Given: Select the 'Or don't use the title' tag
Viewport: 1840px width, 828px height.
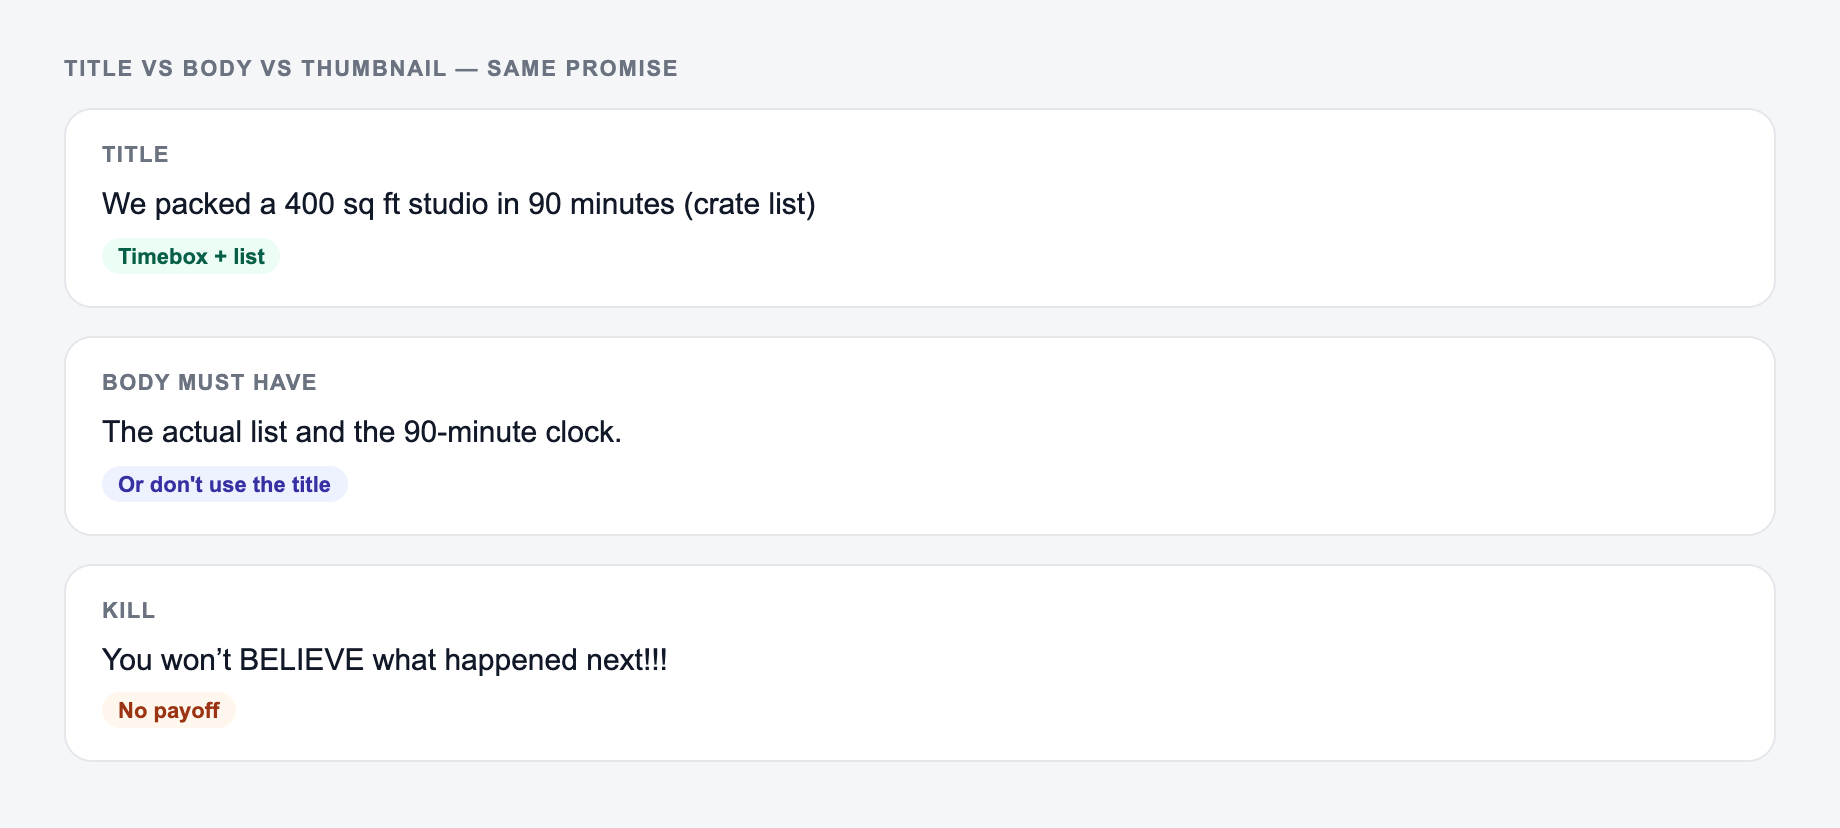Looking at the screenshot, I should pyautogui.click(x=224, y=484).
